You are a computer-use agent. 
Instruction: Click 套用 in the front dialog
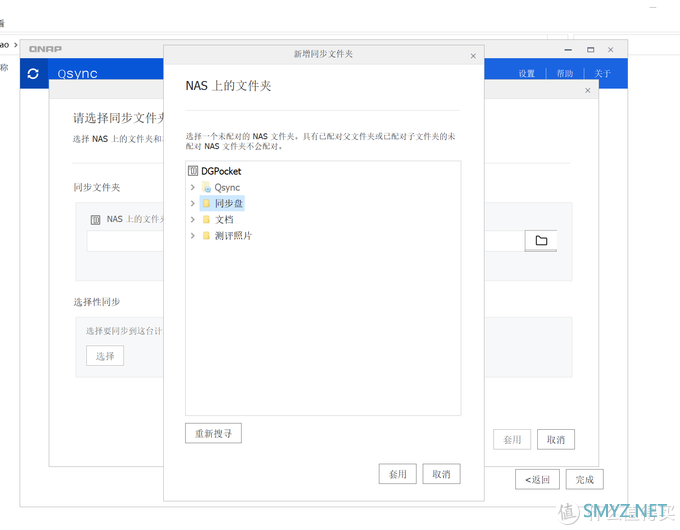[398, 474]
